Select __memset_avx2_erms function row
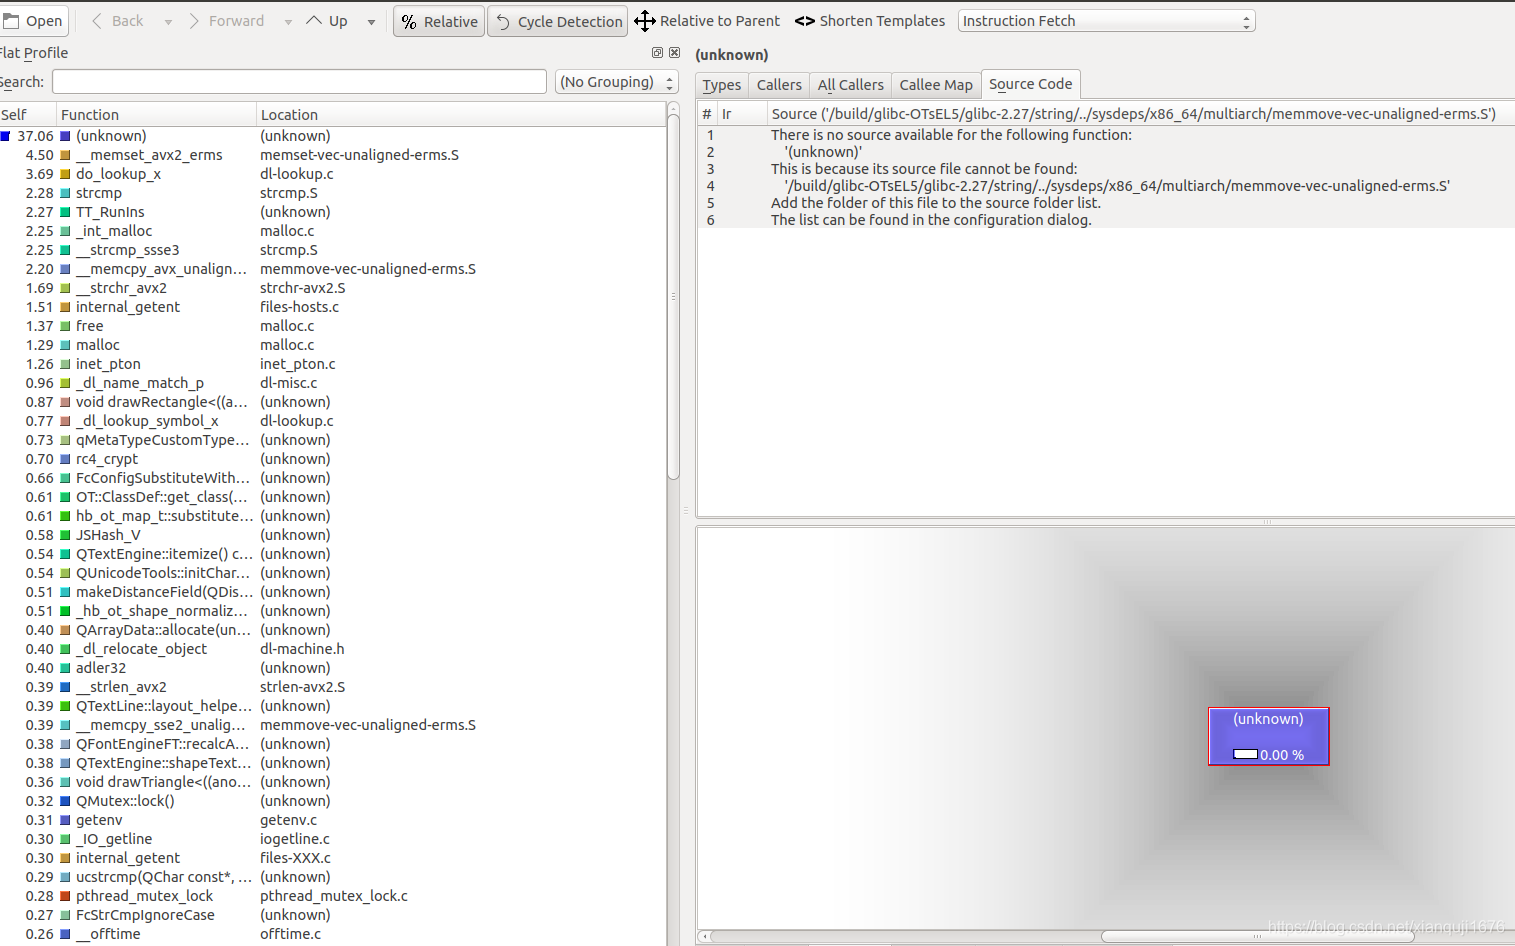This screenshot has height=946, width=1515. pyautogui.click(x=332, y=155)
